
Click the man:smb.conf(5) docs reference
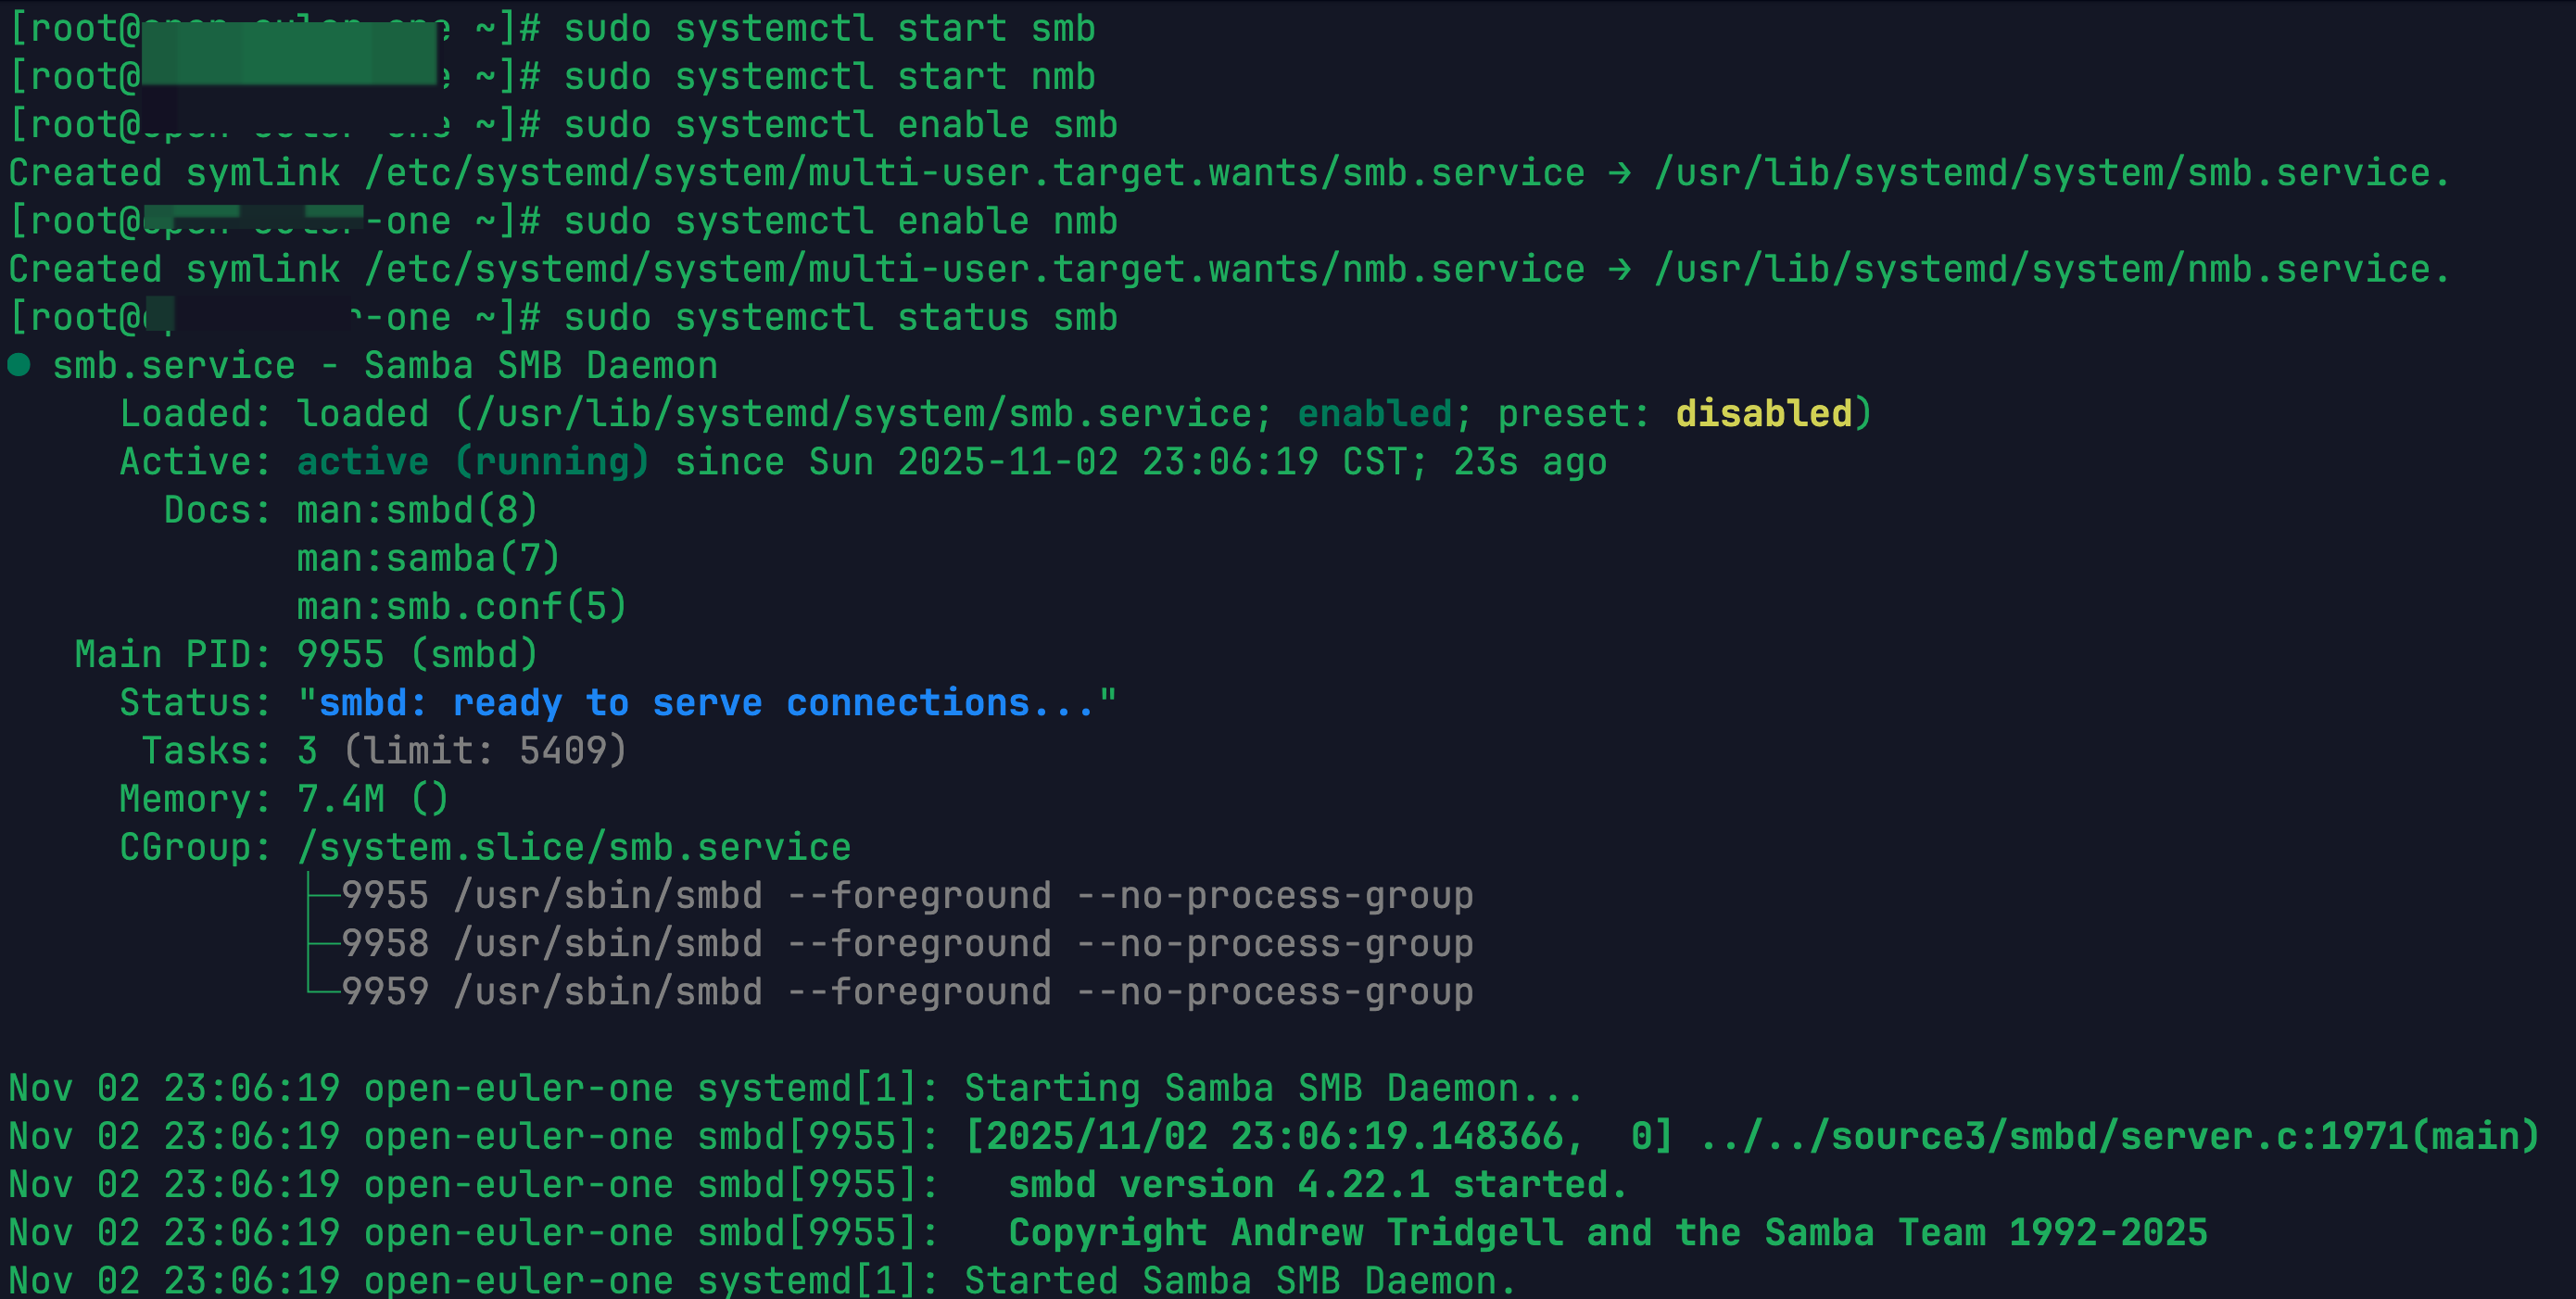coord(461,606)
